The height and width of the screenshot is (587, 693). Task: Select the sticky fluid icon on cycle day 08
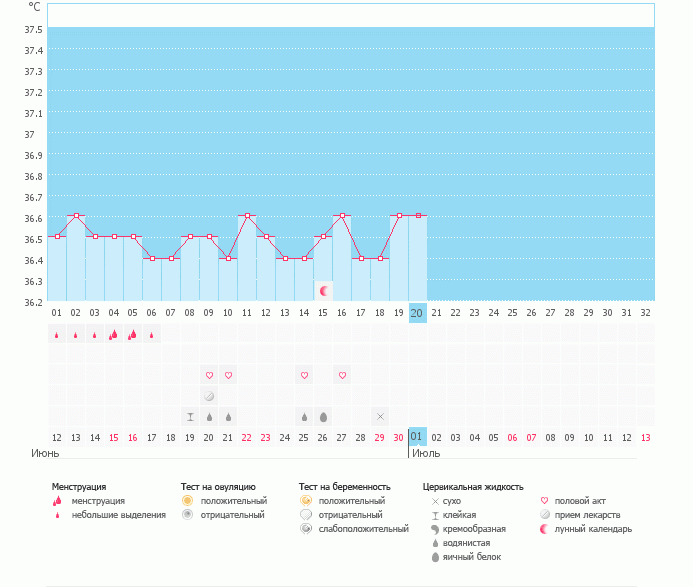coord(189,416)
